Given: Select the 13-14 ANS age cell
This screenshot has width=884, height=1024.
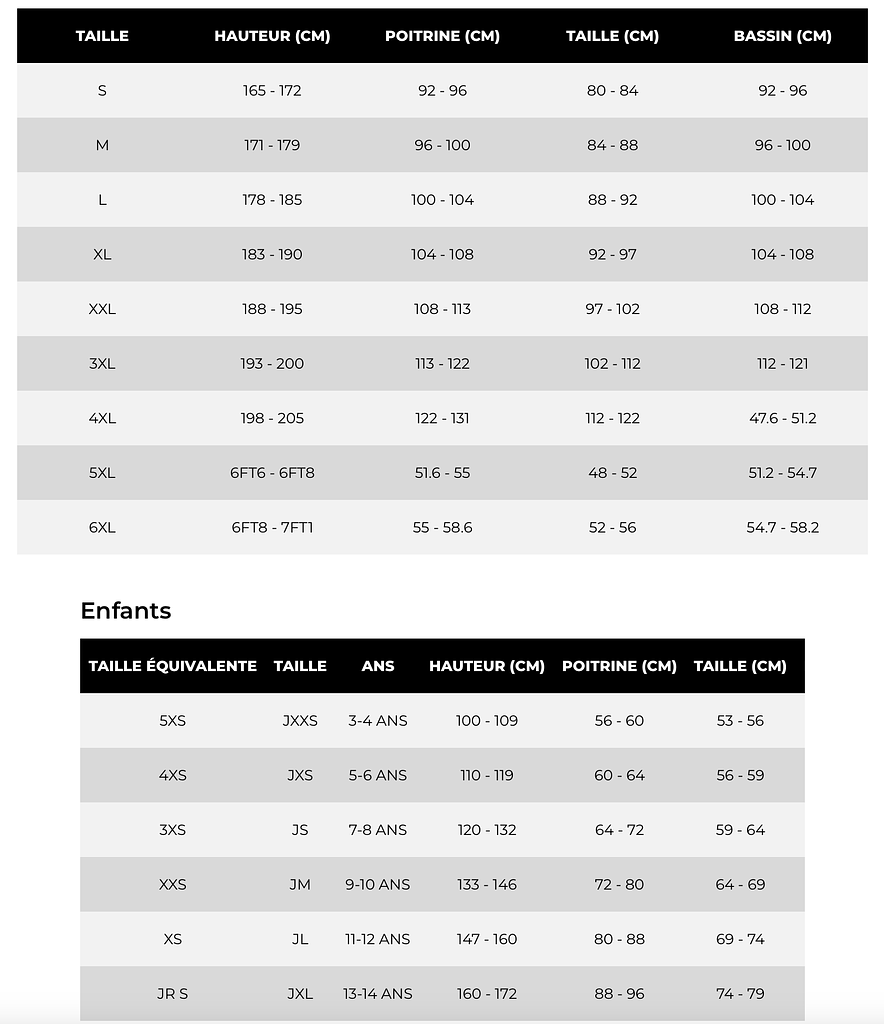Looking at the screenshot, I should [378, 994].
